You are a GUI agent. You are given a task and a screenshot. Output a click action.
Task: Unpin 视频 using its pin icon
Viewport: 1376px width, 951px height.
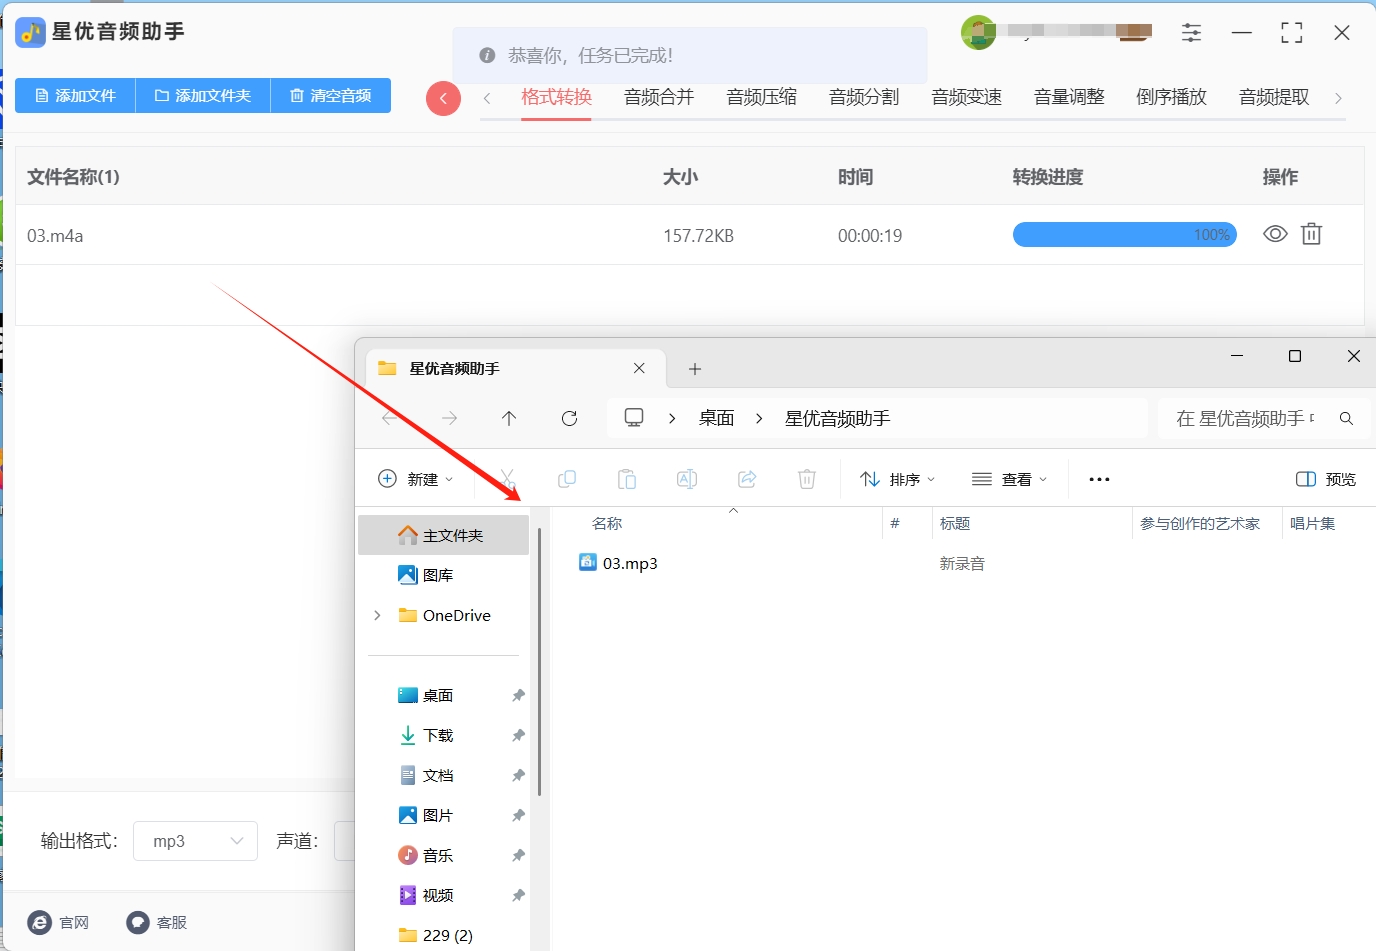pos(518,895)
